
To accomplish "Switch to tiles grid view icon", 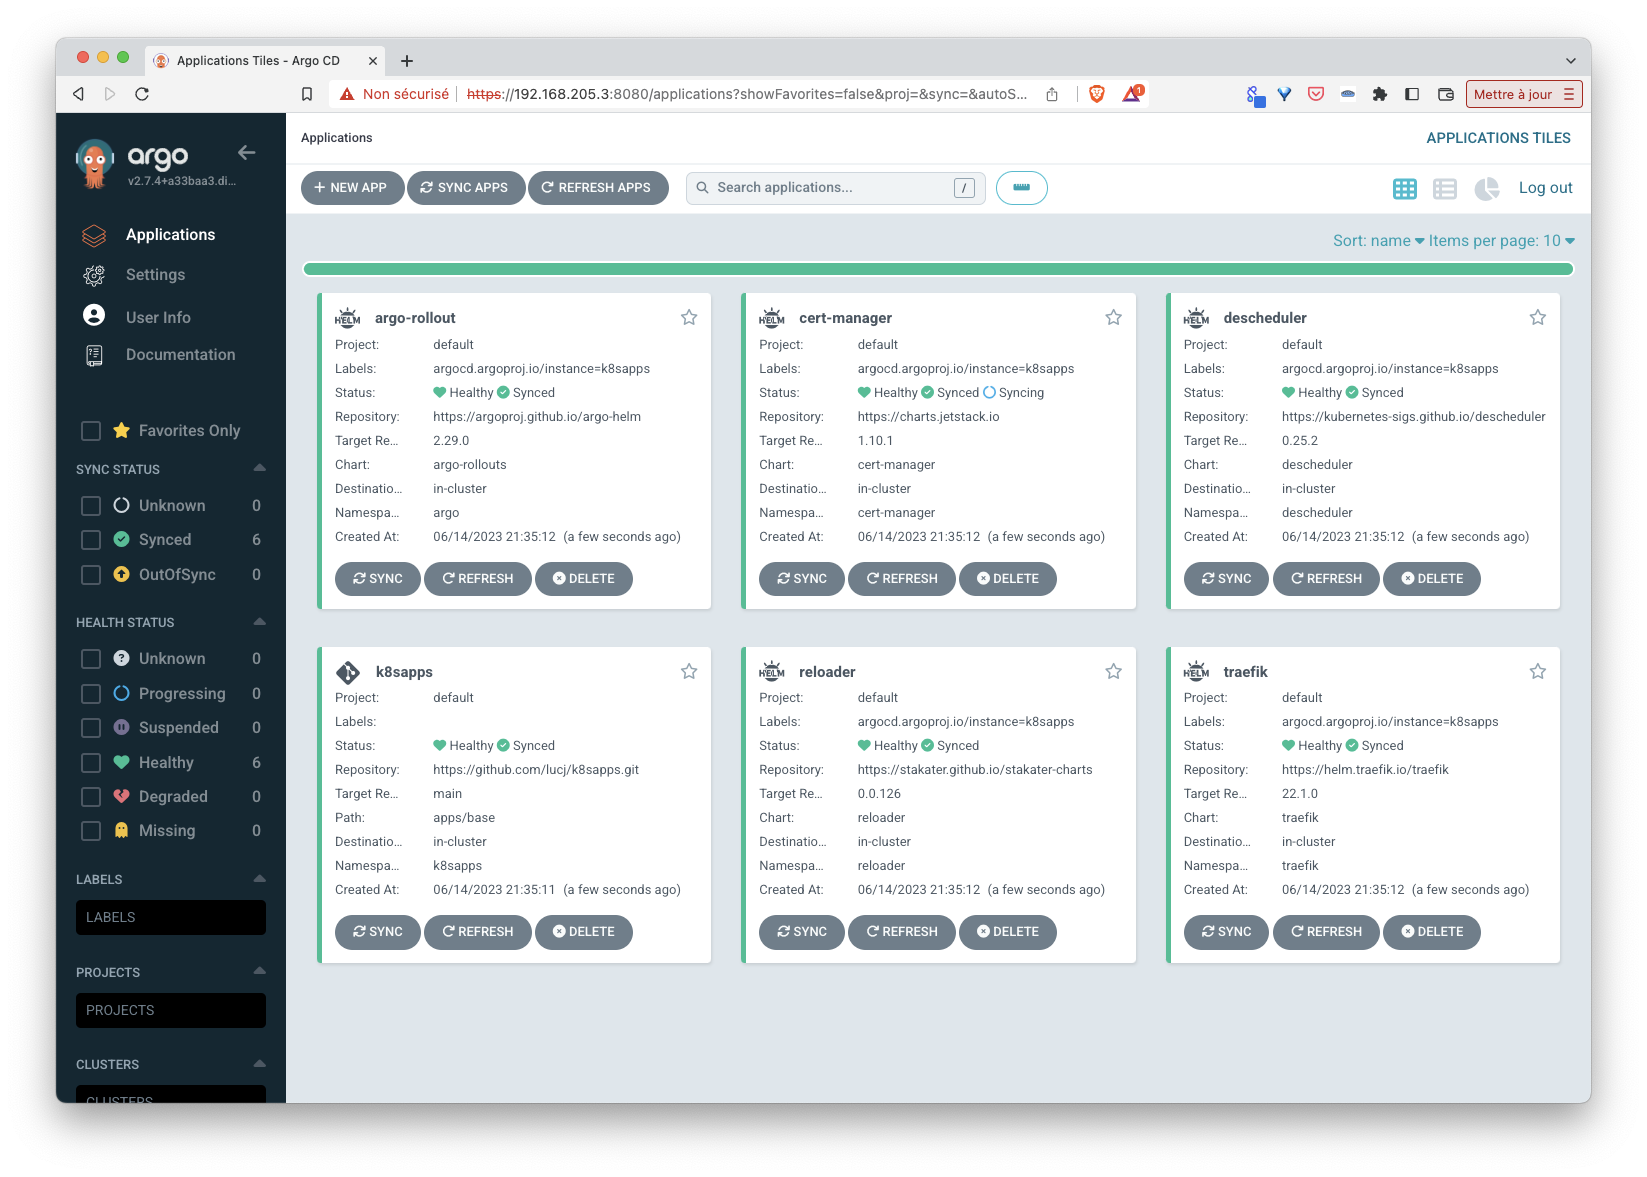I will 1405,188.
